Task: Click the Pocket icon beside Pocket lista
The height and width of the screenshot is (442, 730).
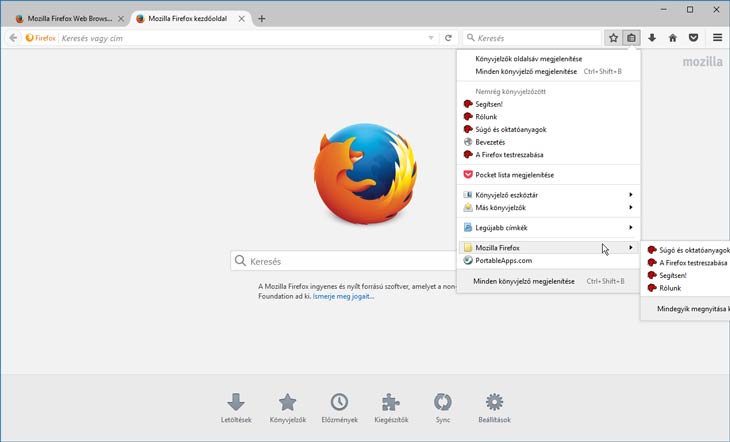Action: [468, 175]
